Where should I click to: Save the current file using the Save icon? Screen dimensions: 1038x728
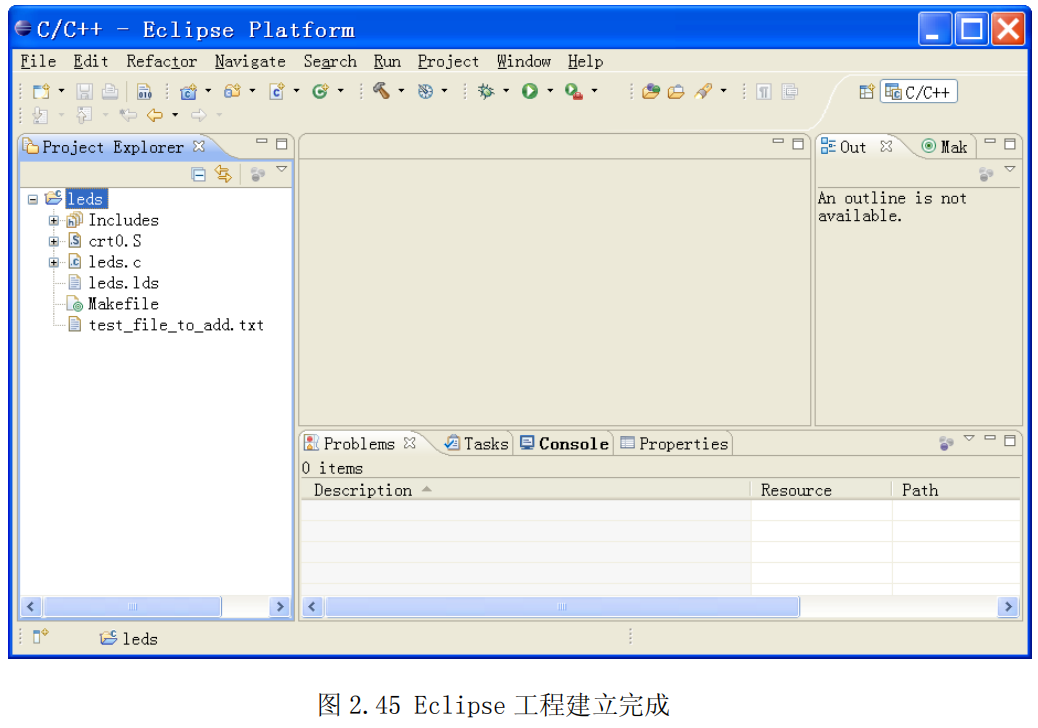pyautogui.click(x=84, y=91)
